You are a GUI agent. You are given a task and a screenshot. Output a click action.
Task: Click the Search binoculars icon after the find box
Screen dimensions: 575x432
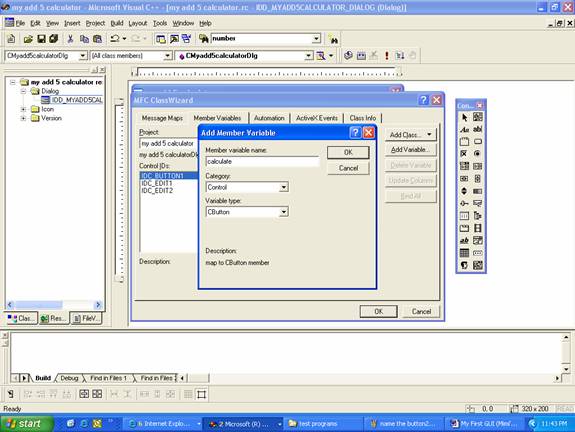click(333, 39)
